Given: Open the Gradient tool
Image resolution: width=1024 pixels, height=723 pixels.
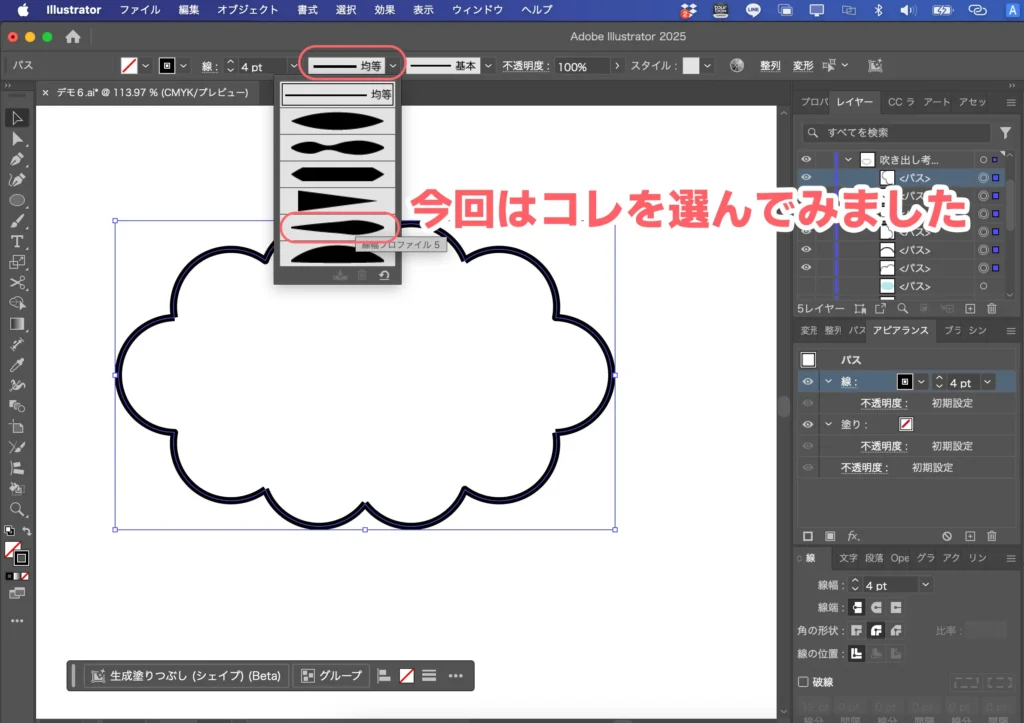Looking at the screenshot, I should click(x=16, y=323).
